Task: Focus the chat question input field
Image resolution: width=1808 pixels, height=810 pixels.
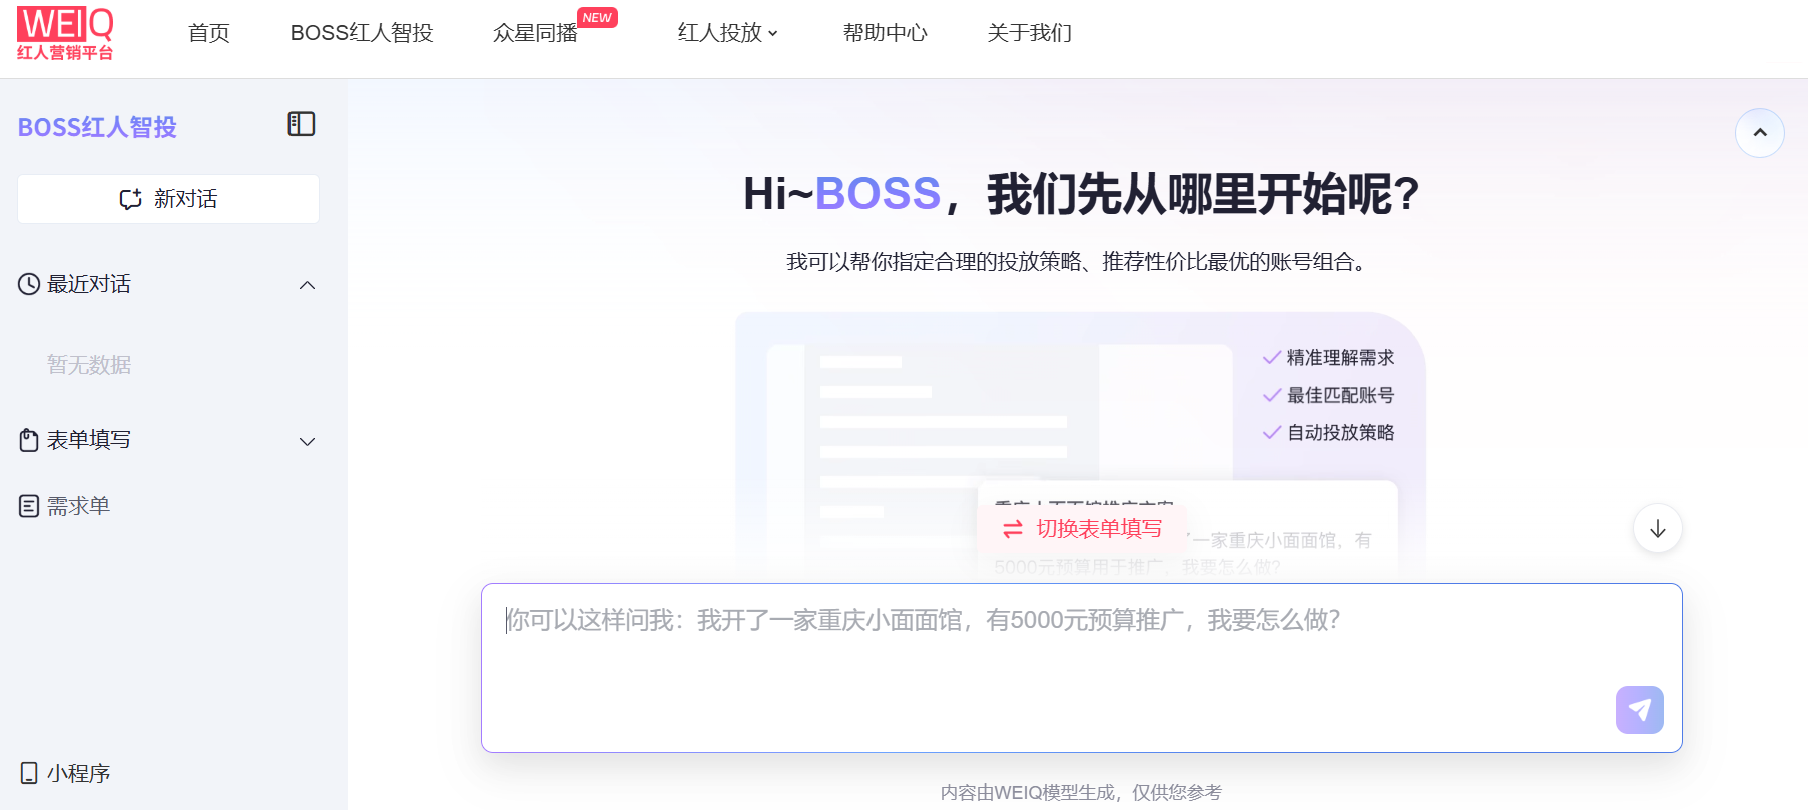Action: point(1082,668)
